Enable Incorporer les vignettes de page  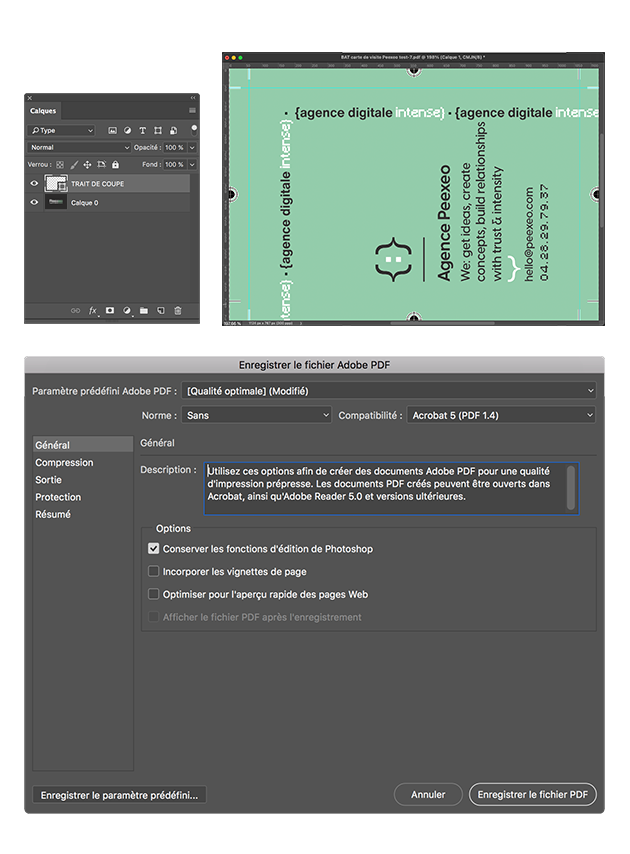coord(154,571)
